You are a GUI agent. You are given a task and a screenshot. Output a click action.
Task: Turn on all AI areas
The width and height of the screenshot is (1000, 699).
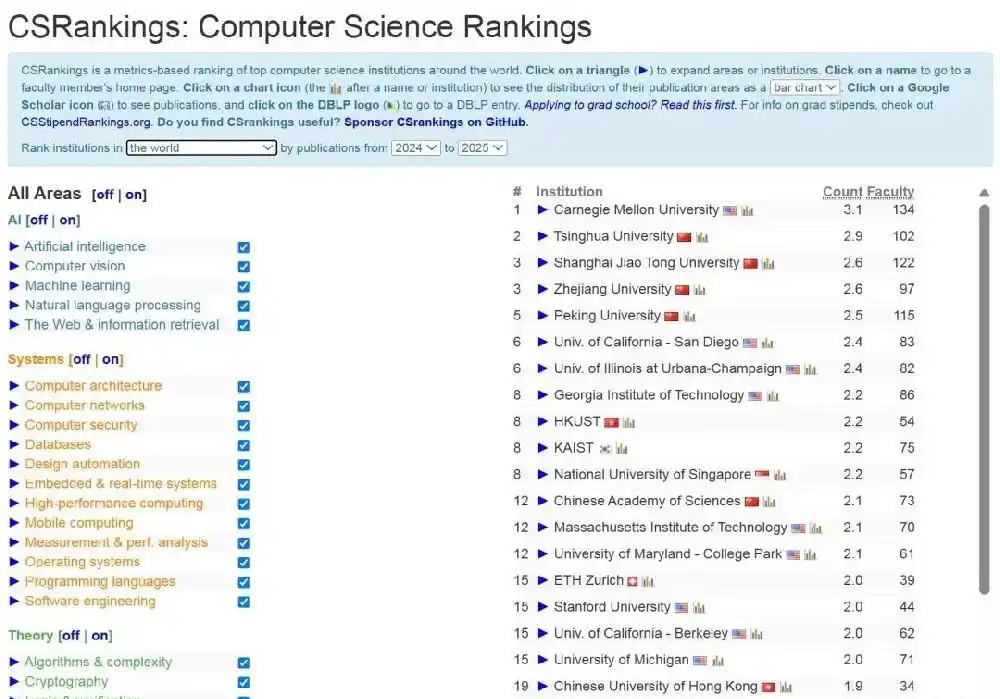pos(68,220)
